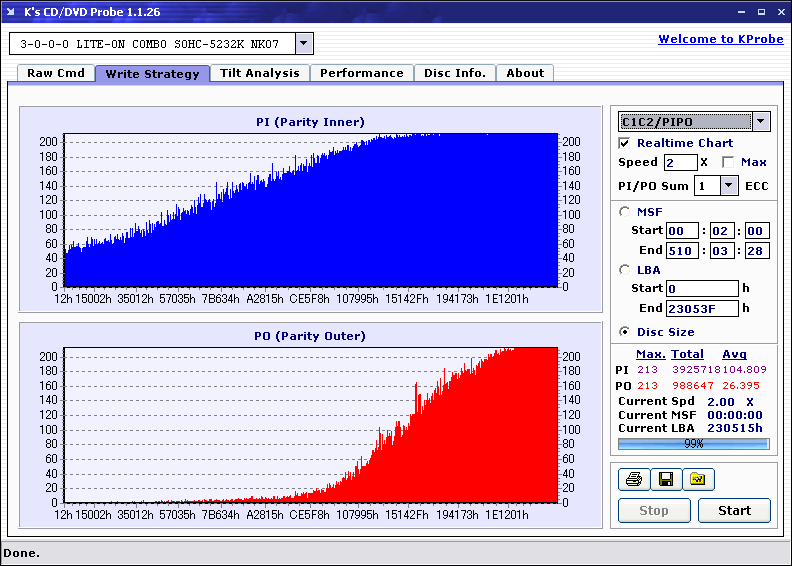792x566 pixels.
Task: Click the MSF Start minutes field 00
Action: pyautogui.click(x=682, y=231)
